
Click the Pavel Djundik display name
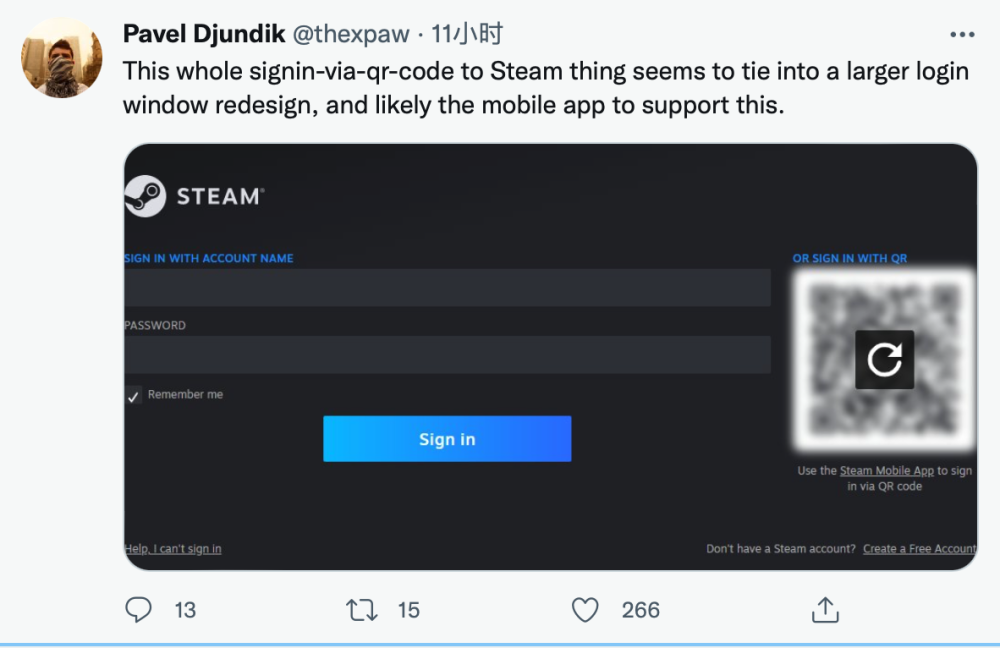click(203, 32)
